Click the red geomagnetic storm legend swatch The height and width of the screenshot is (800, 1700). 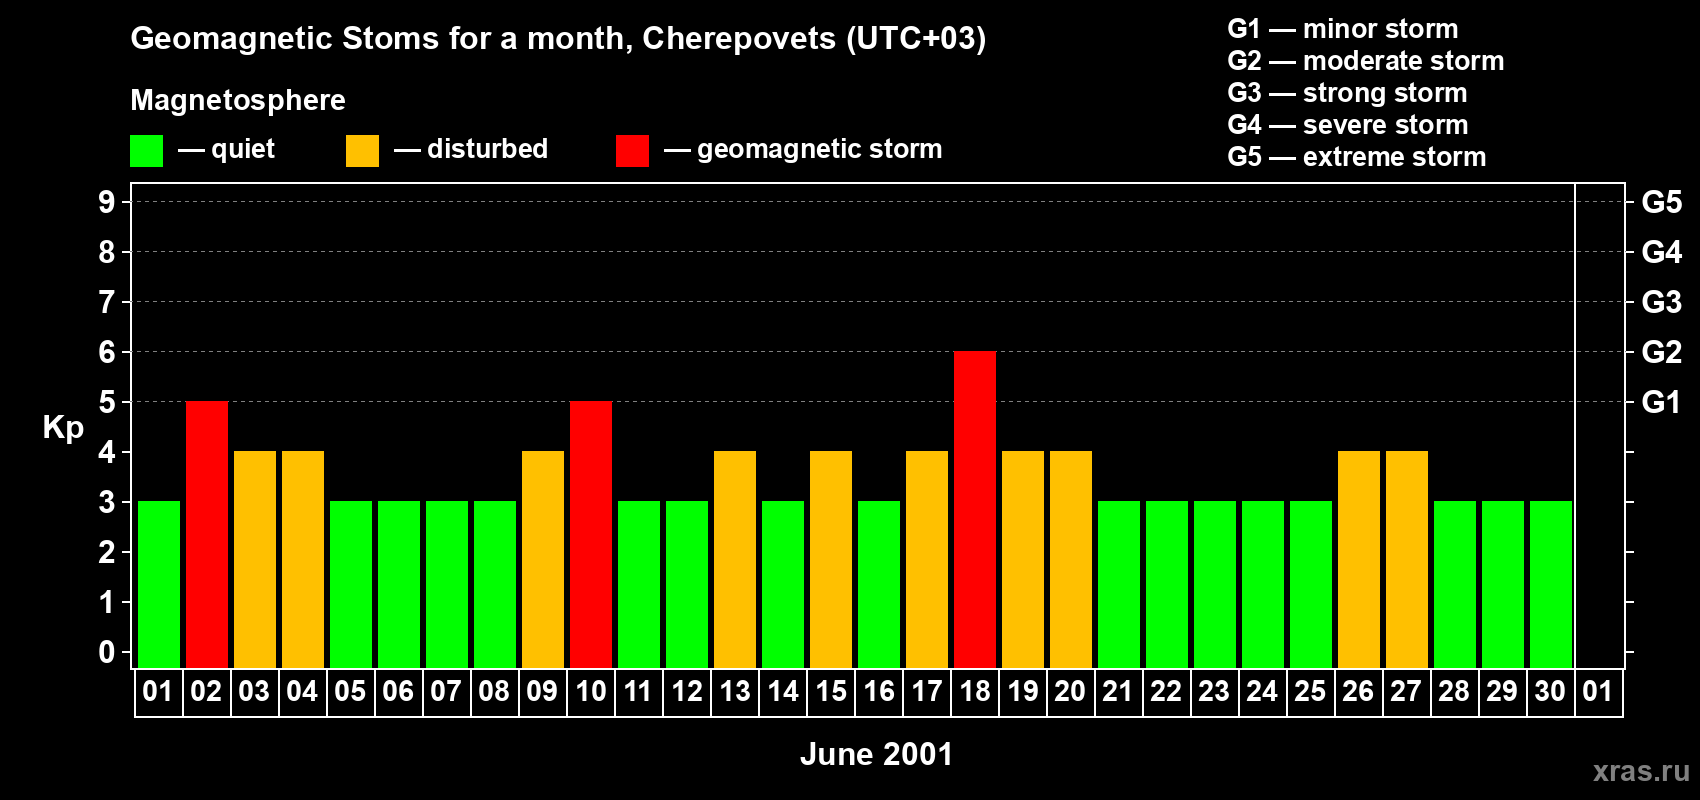pyautogui.click(x=632, y=151)
